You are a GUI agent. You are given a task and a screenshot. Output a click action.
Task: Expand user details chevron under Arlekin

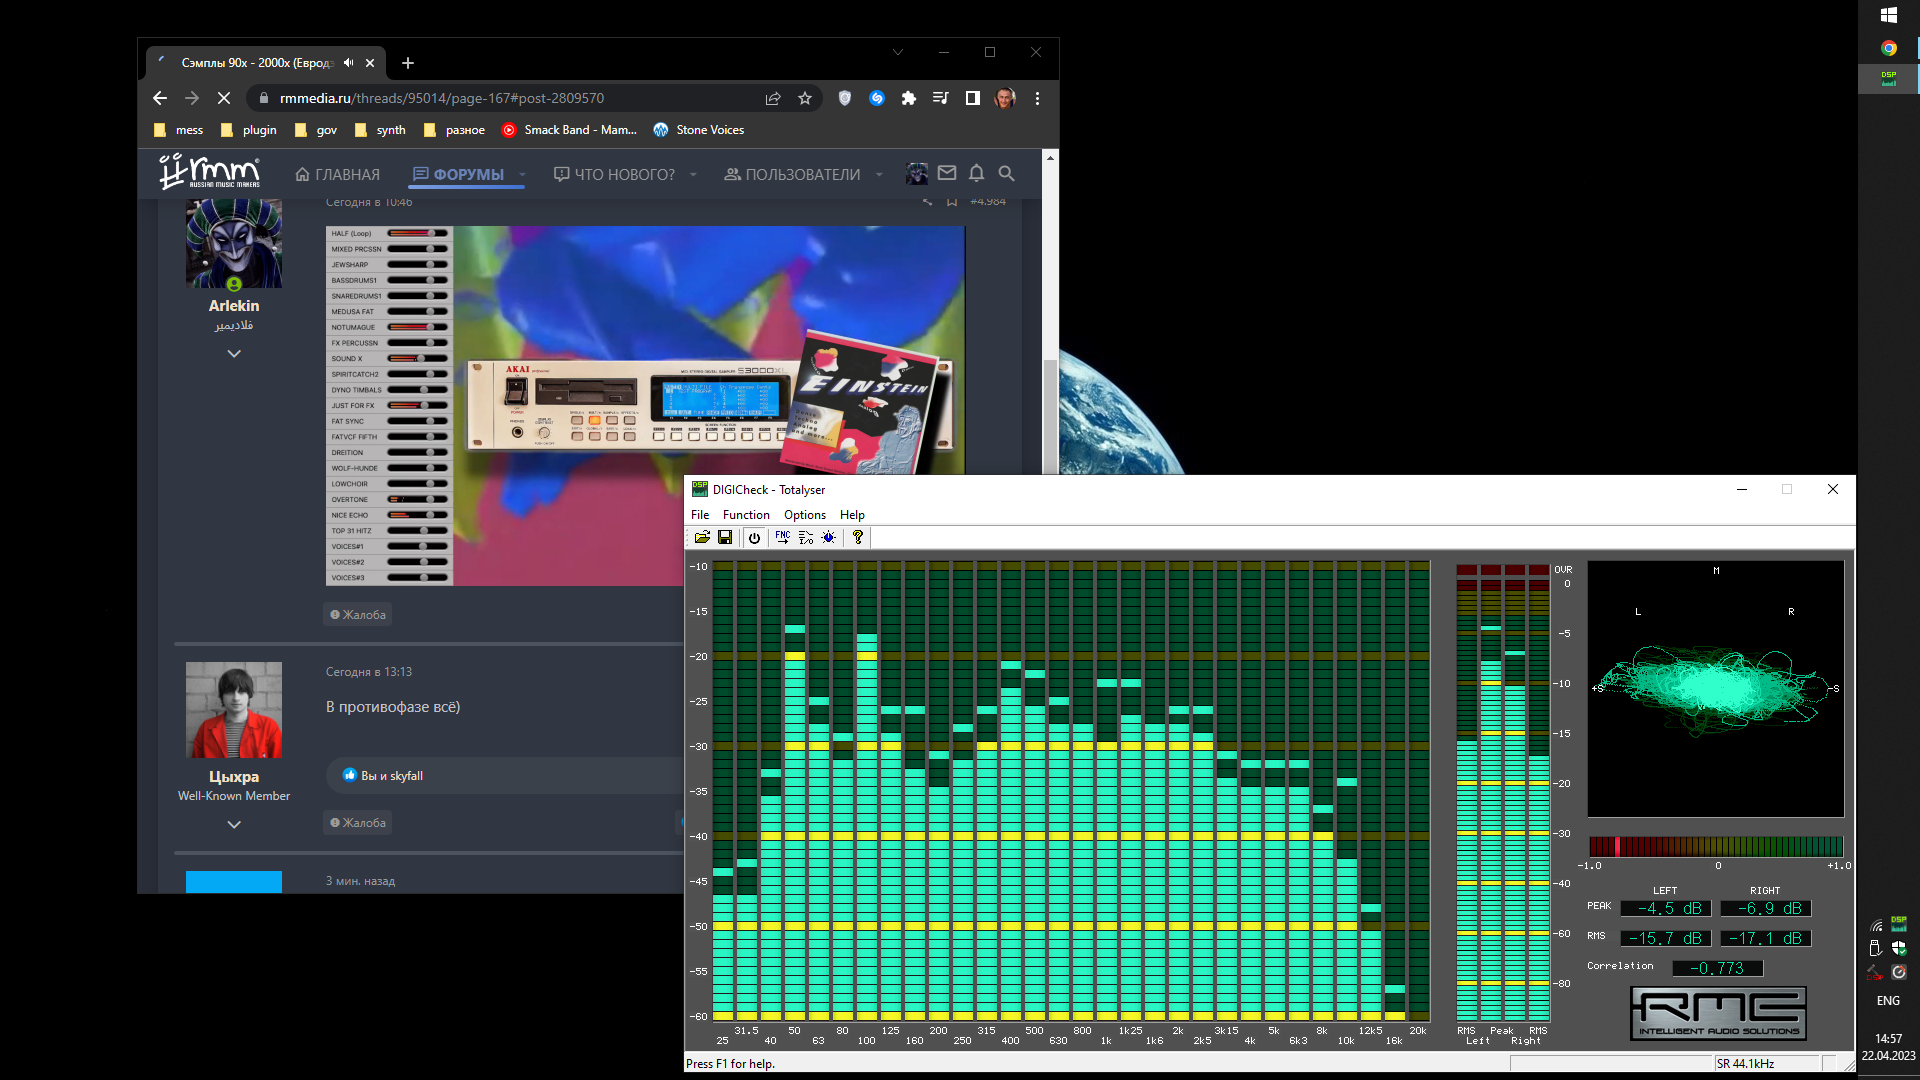[x=234, y=354]
